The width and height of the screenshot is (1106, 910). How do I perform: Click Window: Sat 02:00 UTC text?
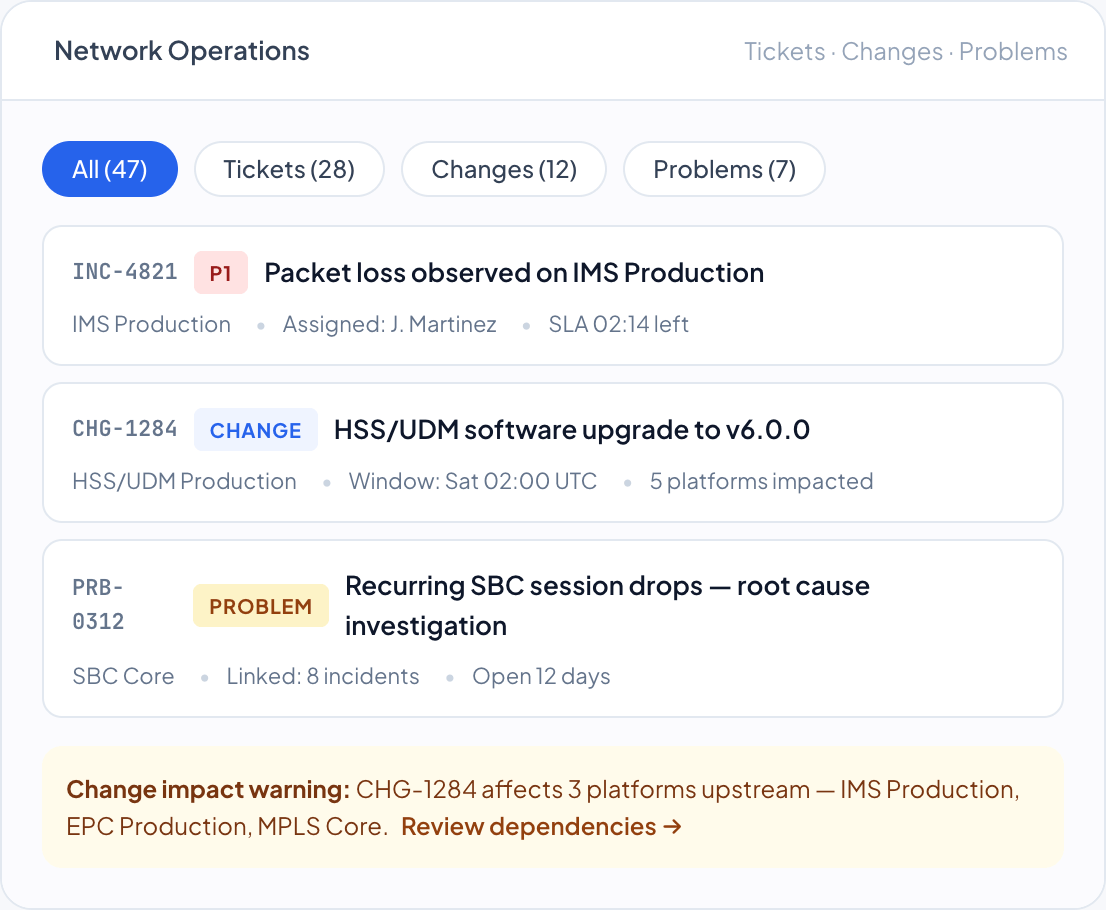pyautogui.click(x=473, y=481)
